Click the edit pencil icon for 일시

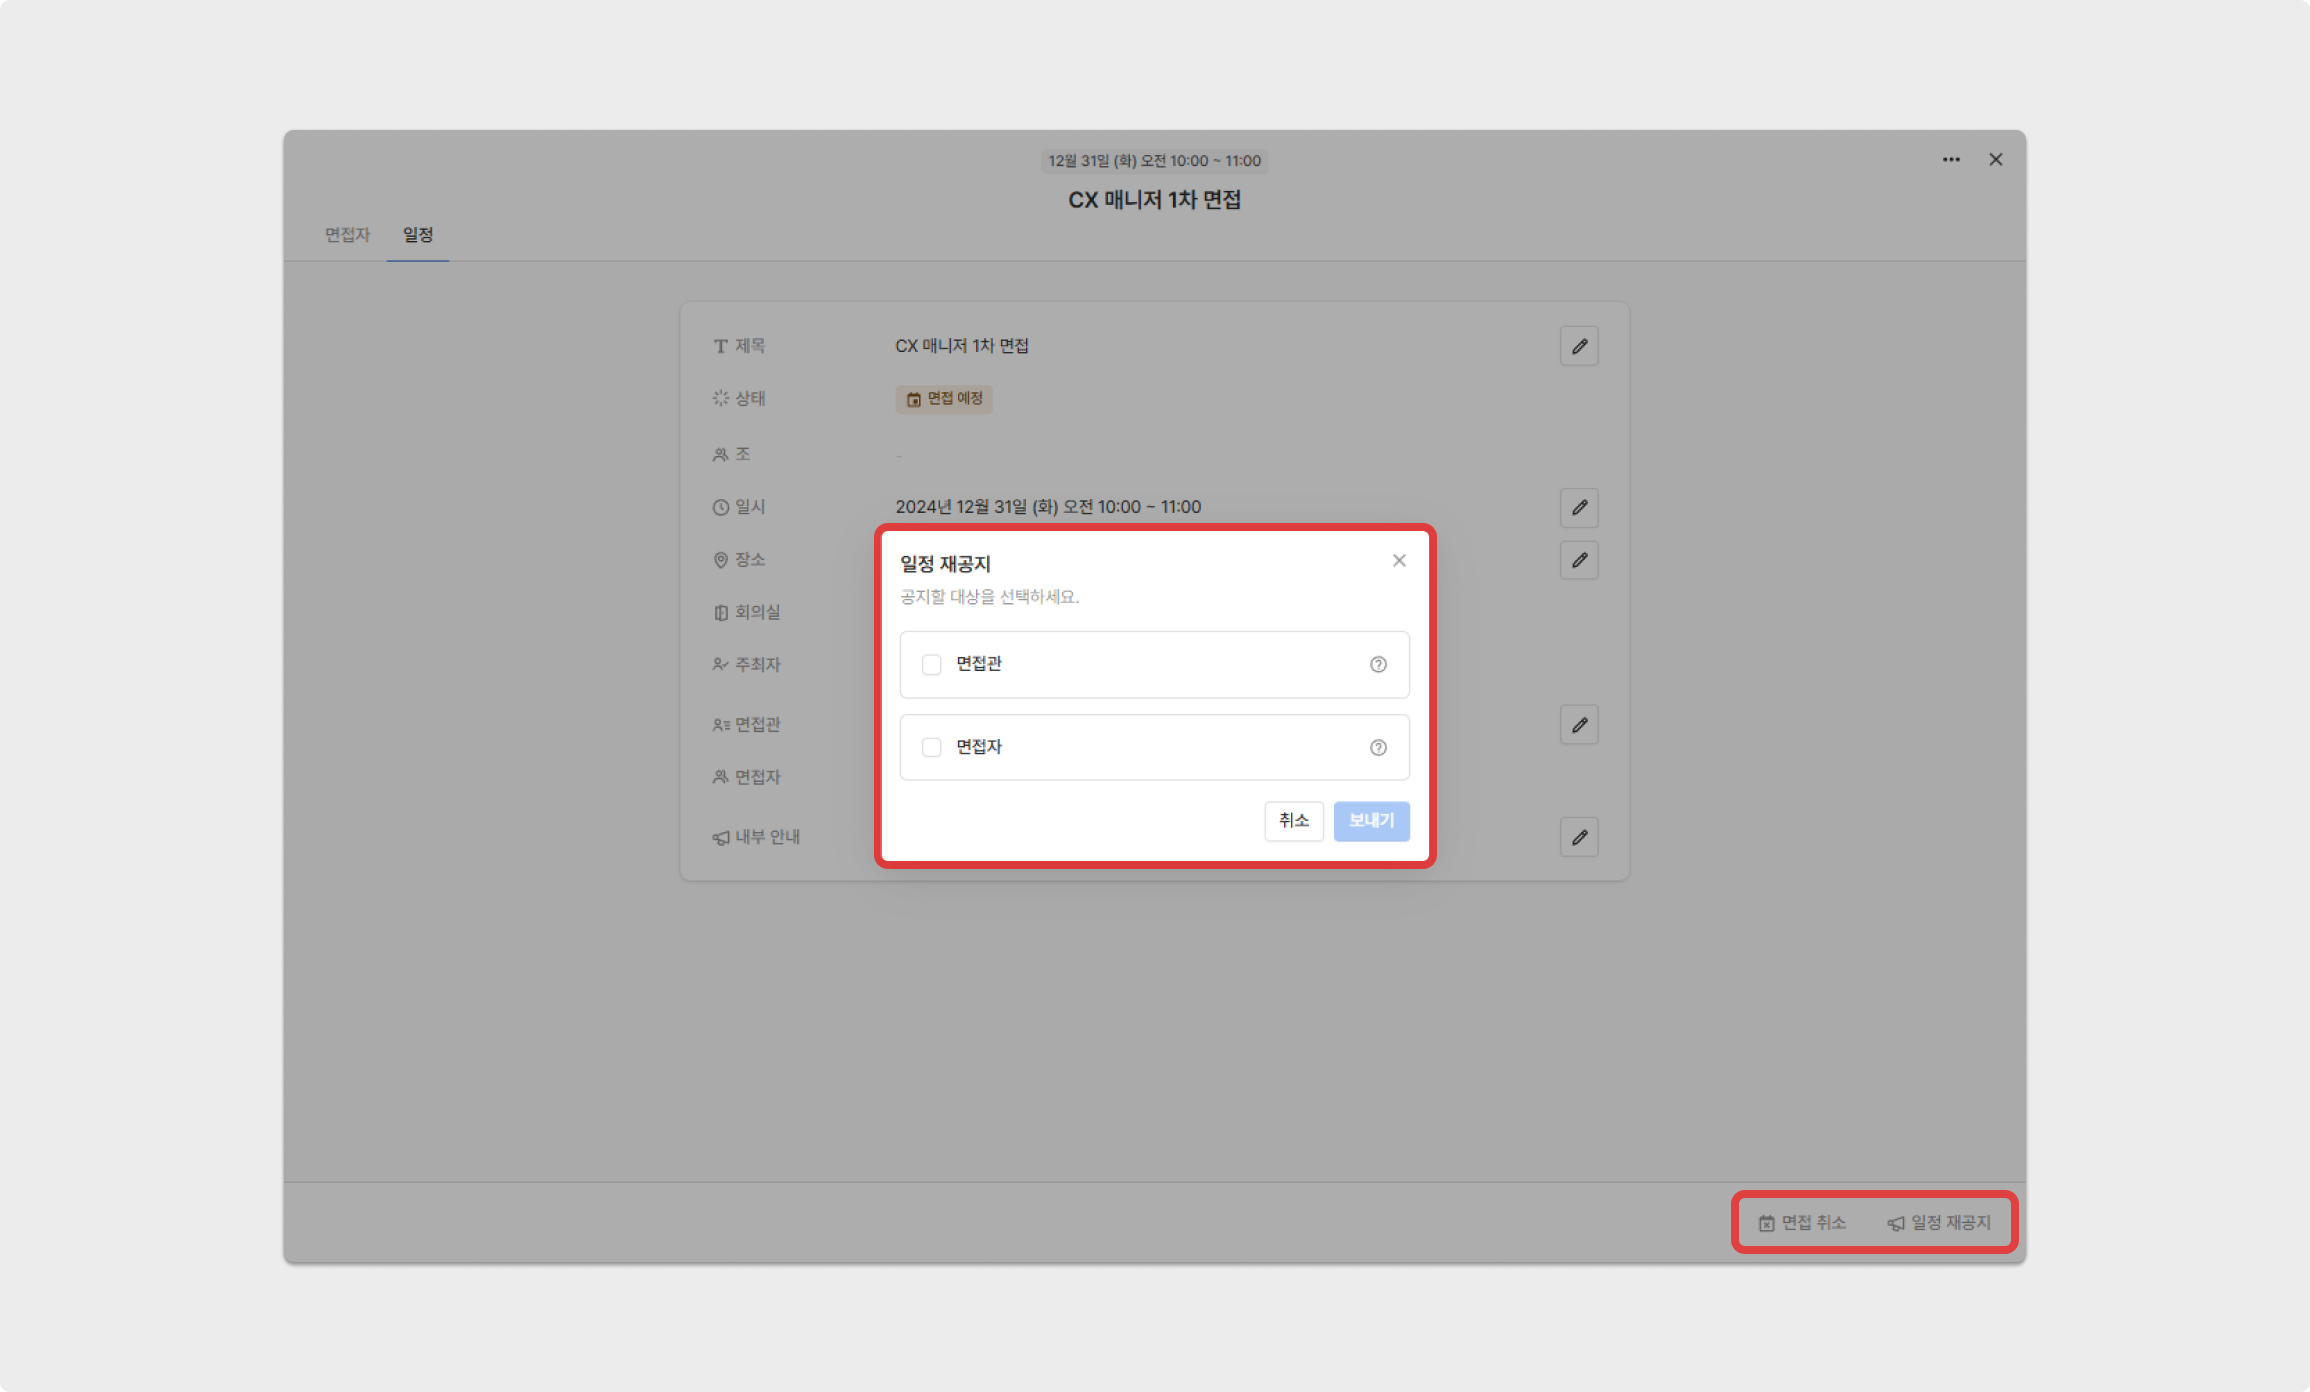coord(1579,508)
